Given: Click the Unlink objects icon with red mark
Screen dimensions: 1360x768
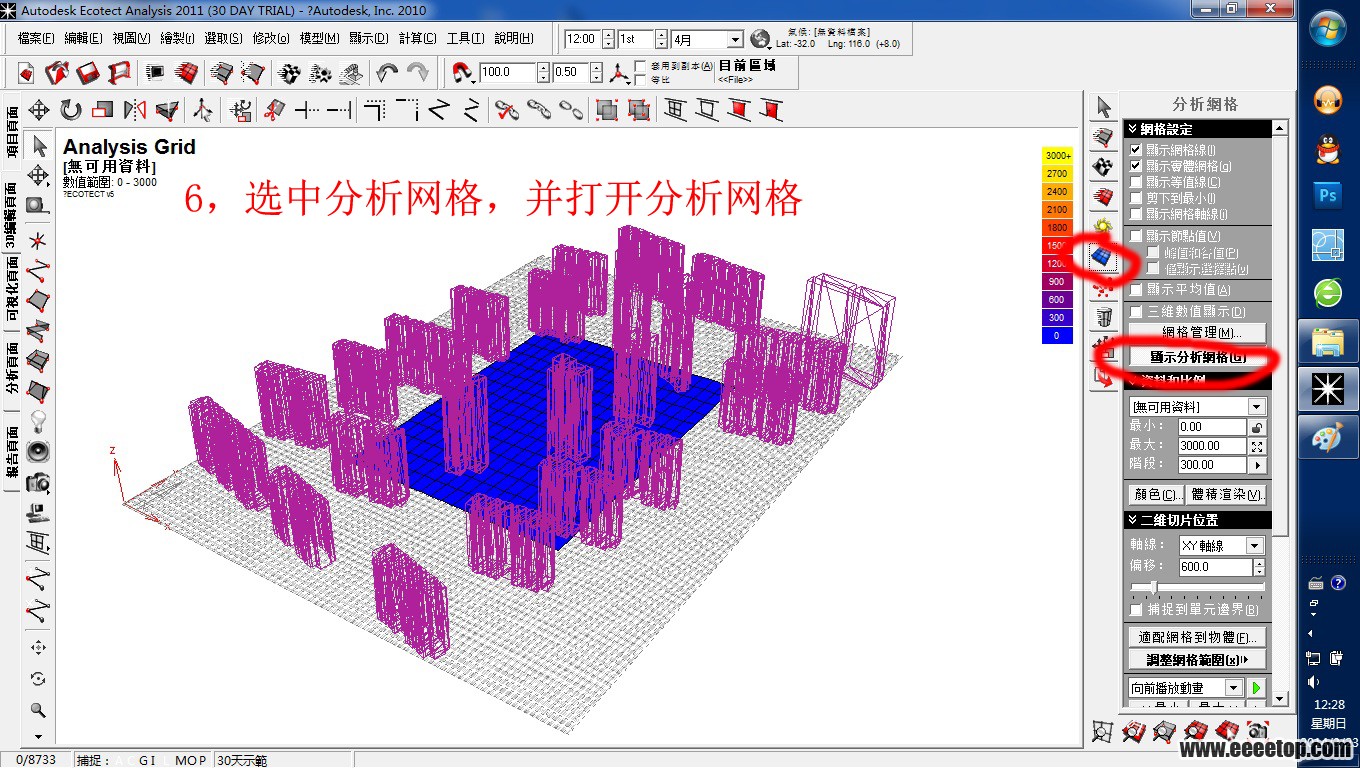Looking at the screenshot, I should click(x=507, y=110).
